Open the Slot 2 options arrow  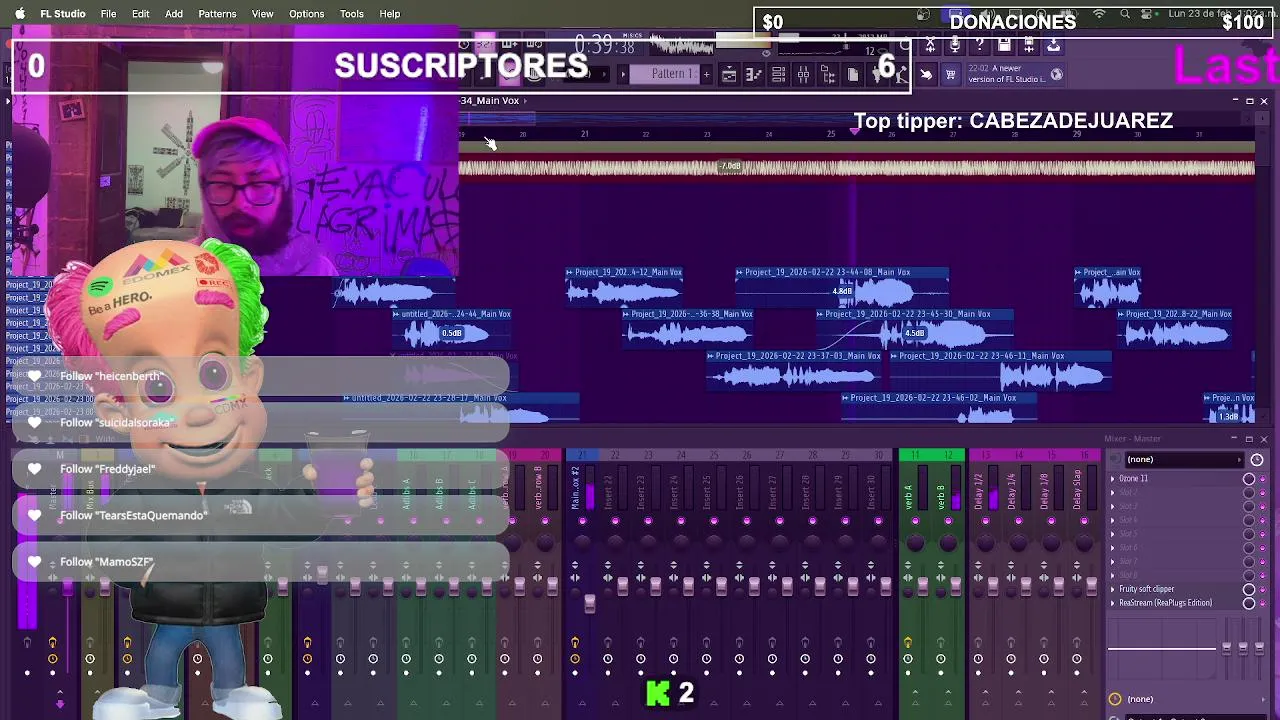click(x=1112, y=493)
